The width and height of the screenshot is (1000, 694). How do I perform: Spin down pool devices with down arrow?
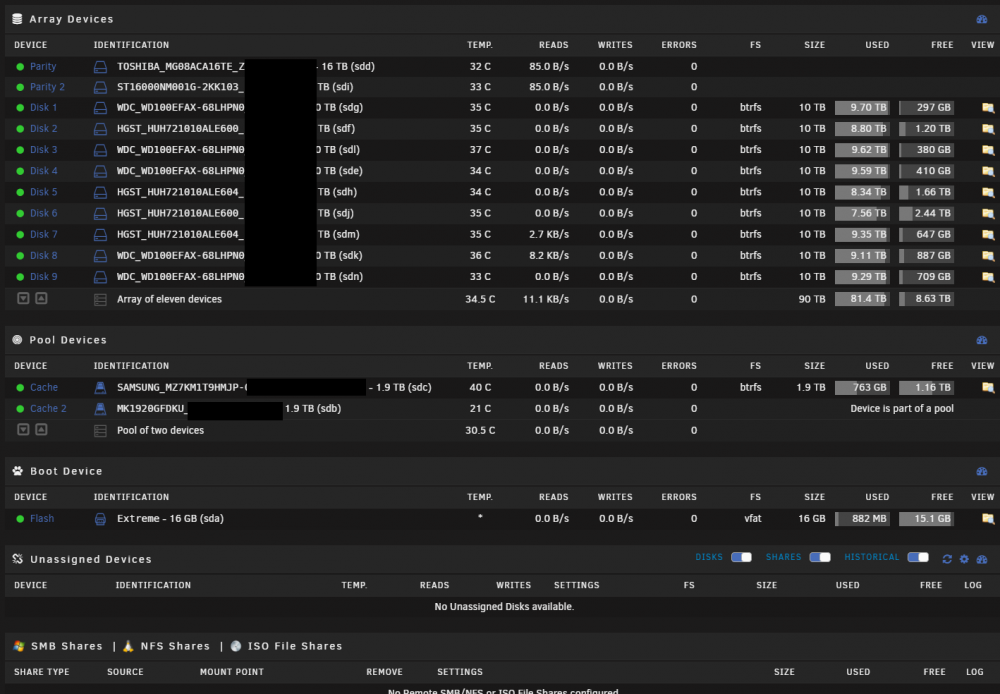23,430
